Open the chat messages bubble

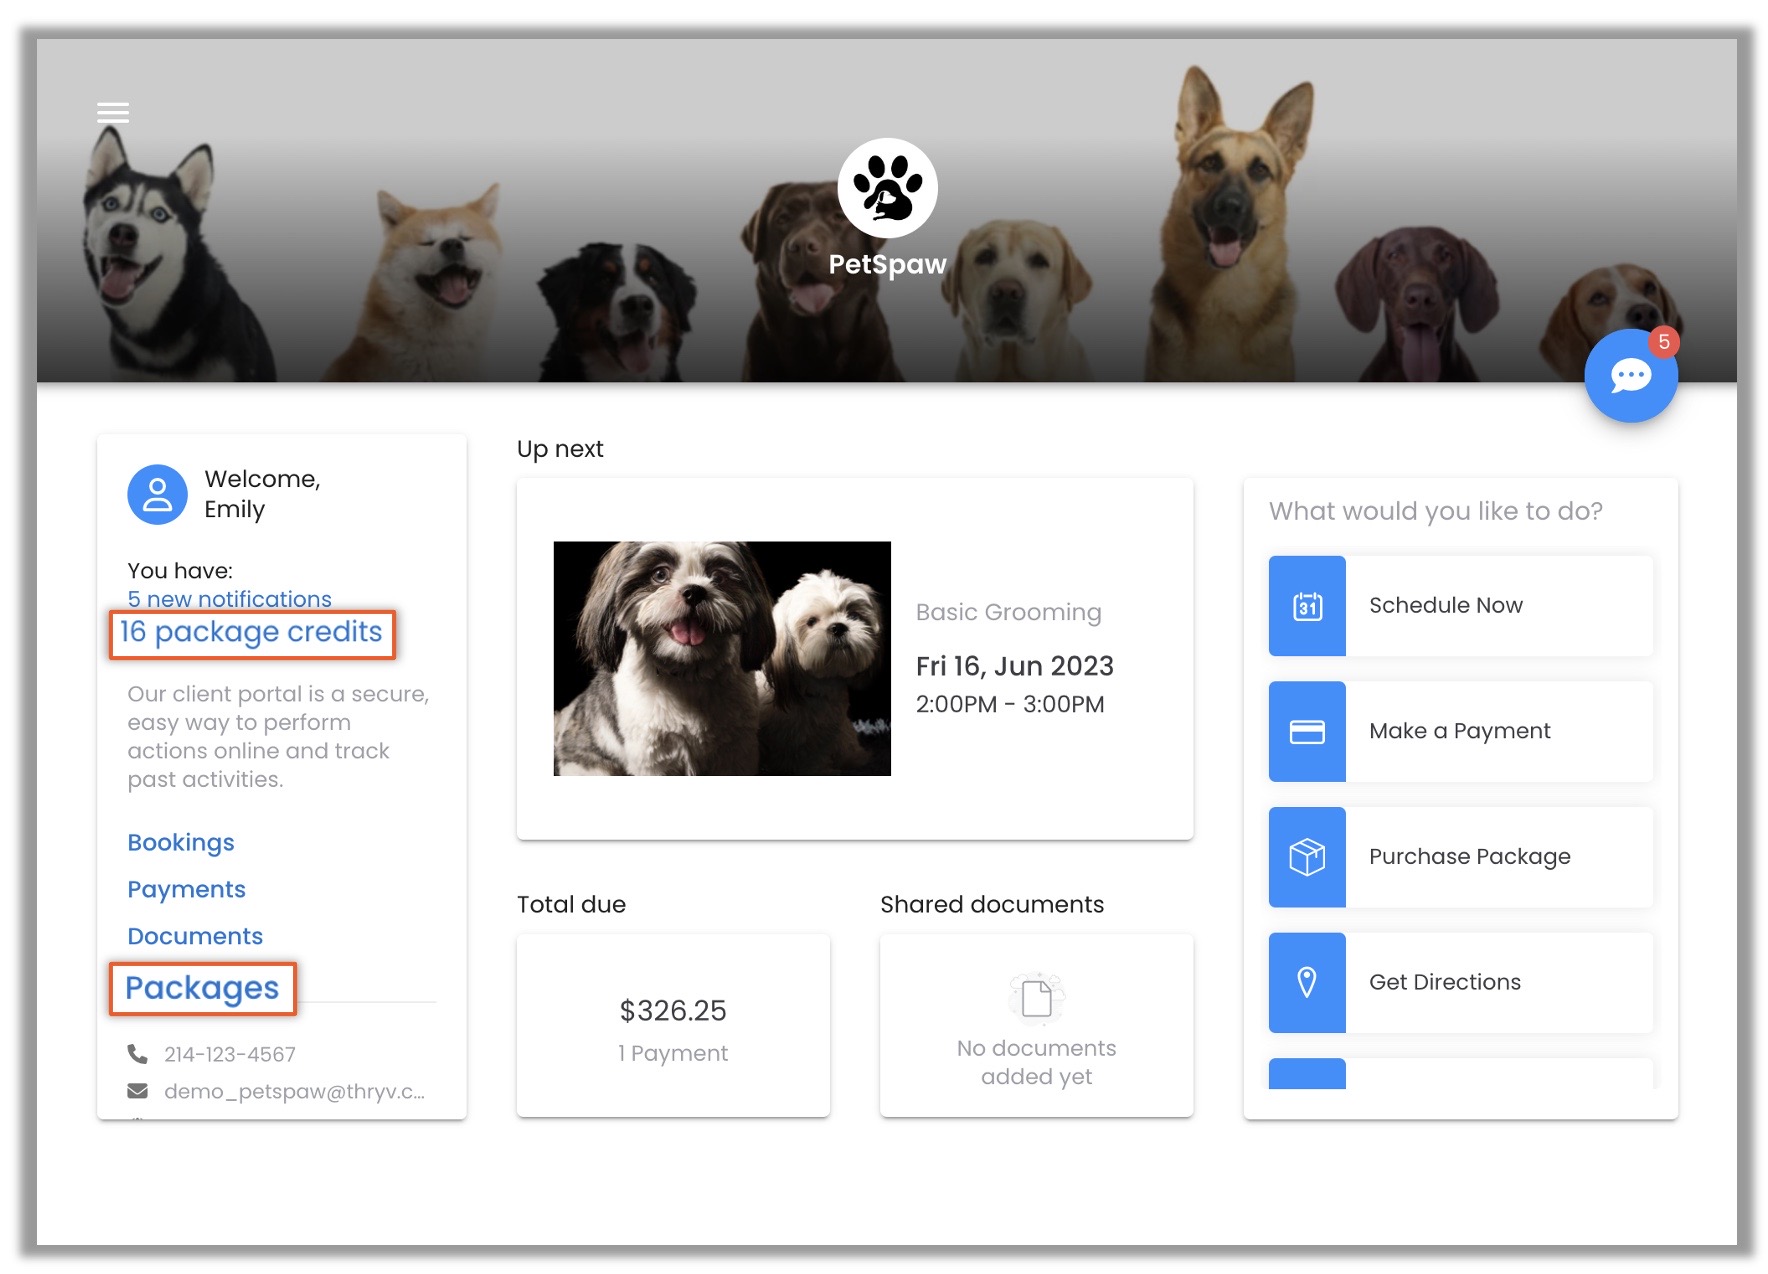click(1630, 376)
